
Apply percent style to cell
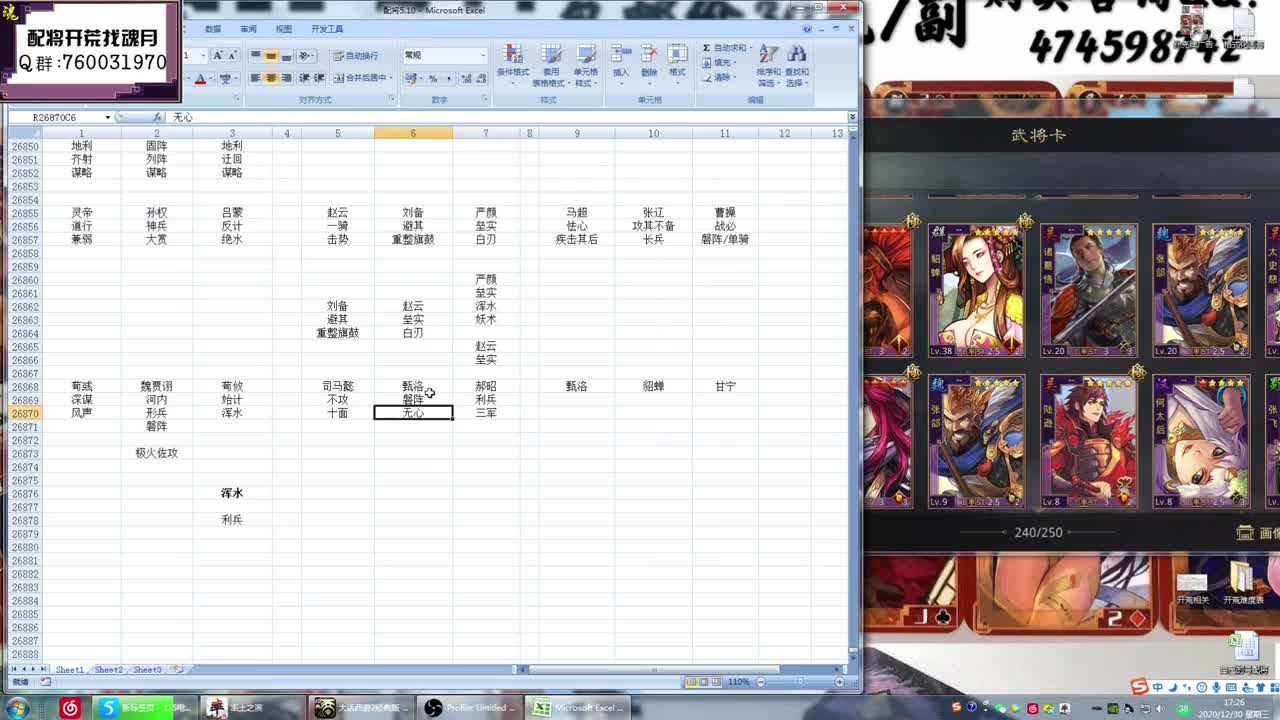click(433, 78)
